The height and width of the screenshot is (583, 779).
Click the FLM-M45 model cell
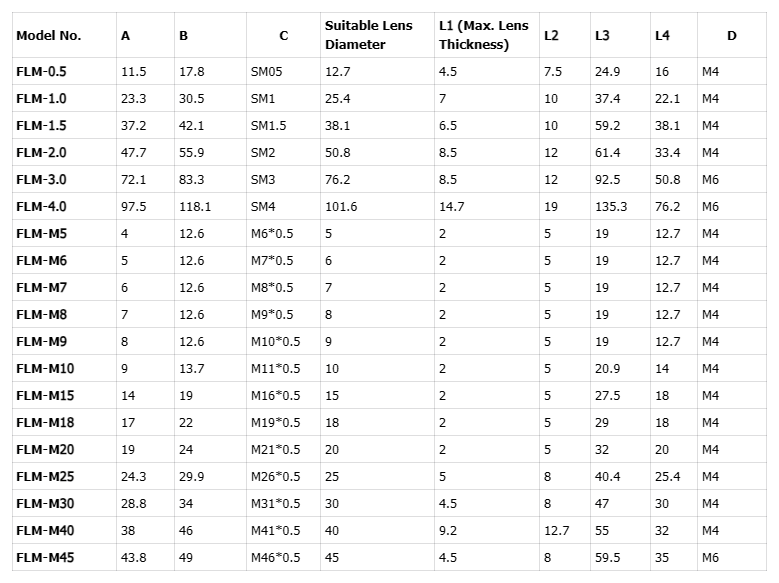(x=44, y=558)
